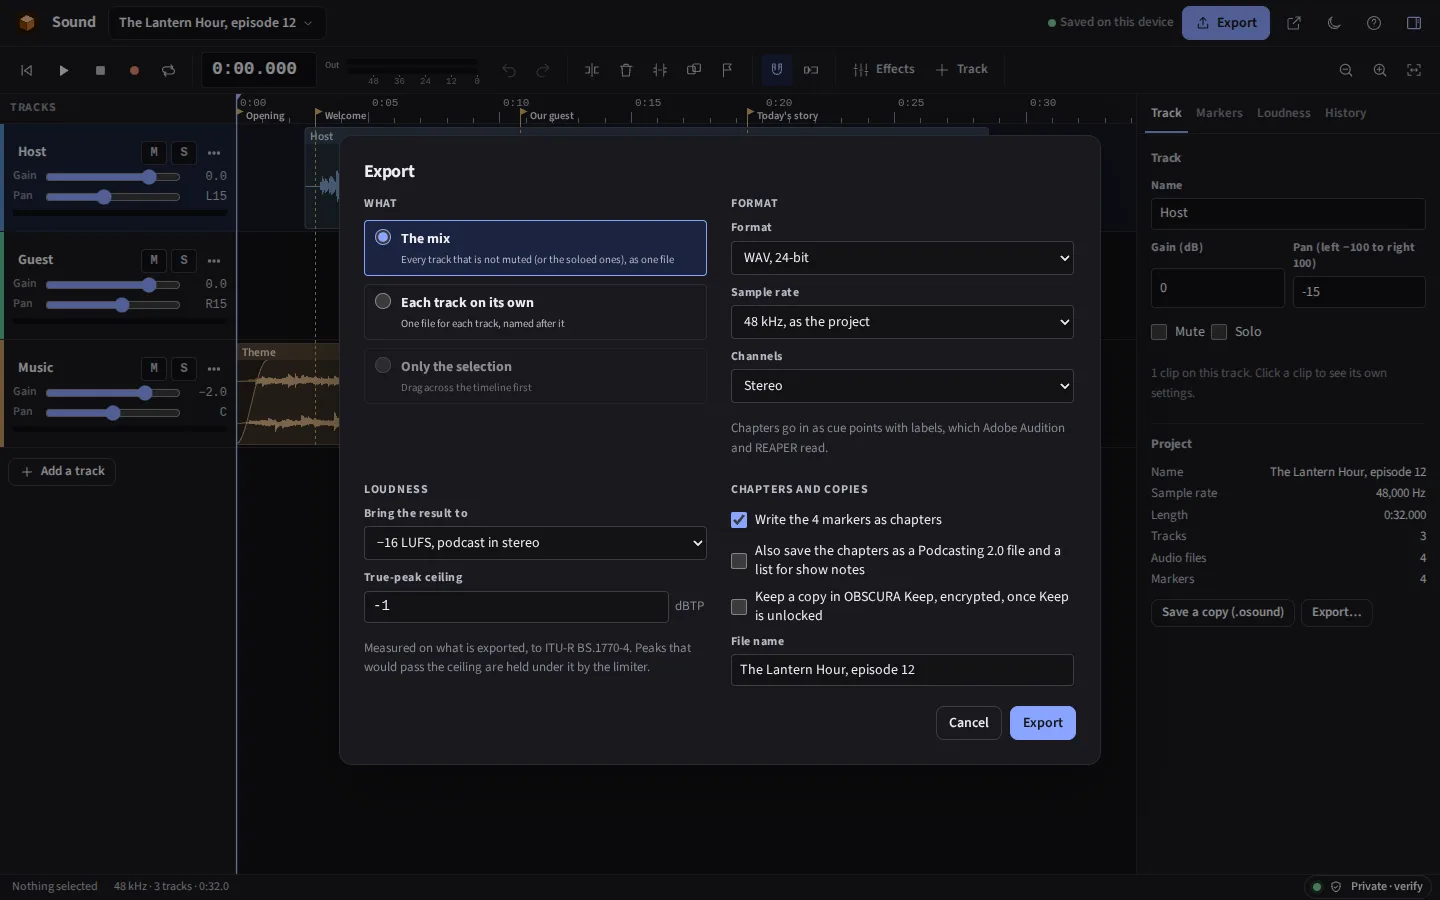Click the redo arrow icon

[543, 70]
